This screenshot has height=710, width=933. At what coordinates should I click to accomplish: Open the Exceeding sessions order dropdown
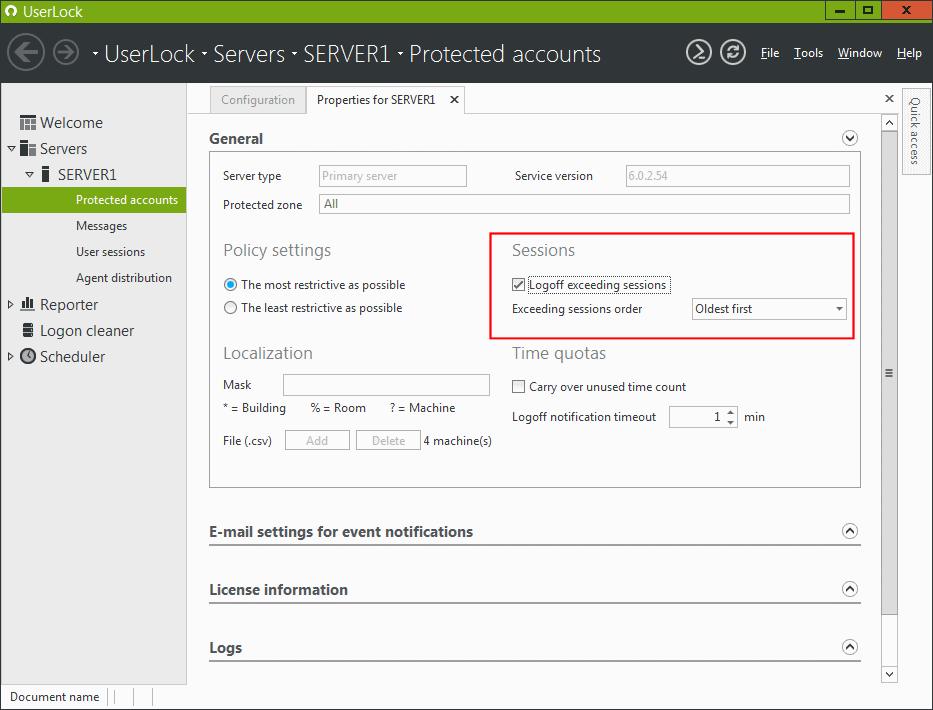[769, 309]
